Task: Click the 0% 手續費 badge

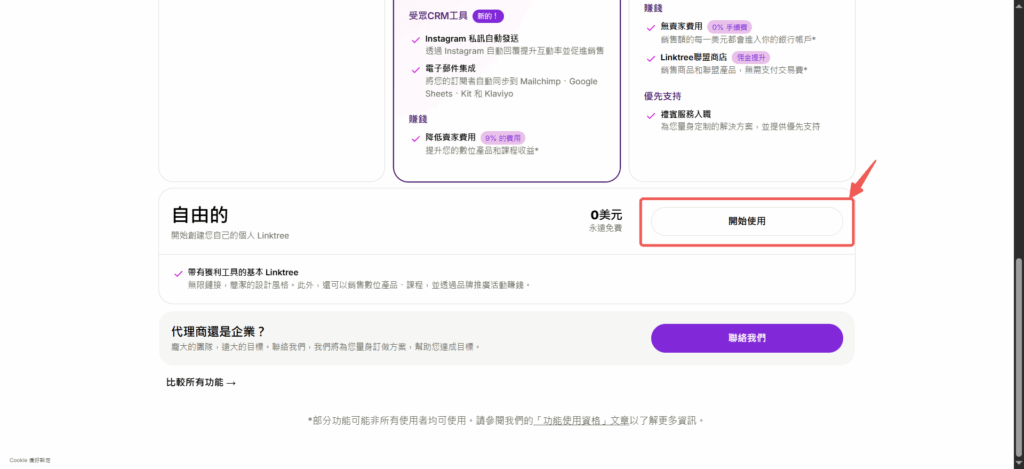Action: pyautogui.click(x=731, y=27)
